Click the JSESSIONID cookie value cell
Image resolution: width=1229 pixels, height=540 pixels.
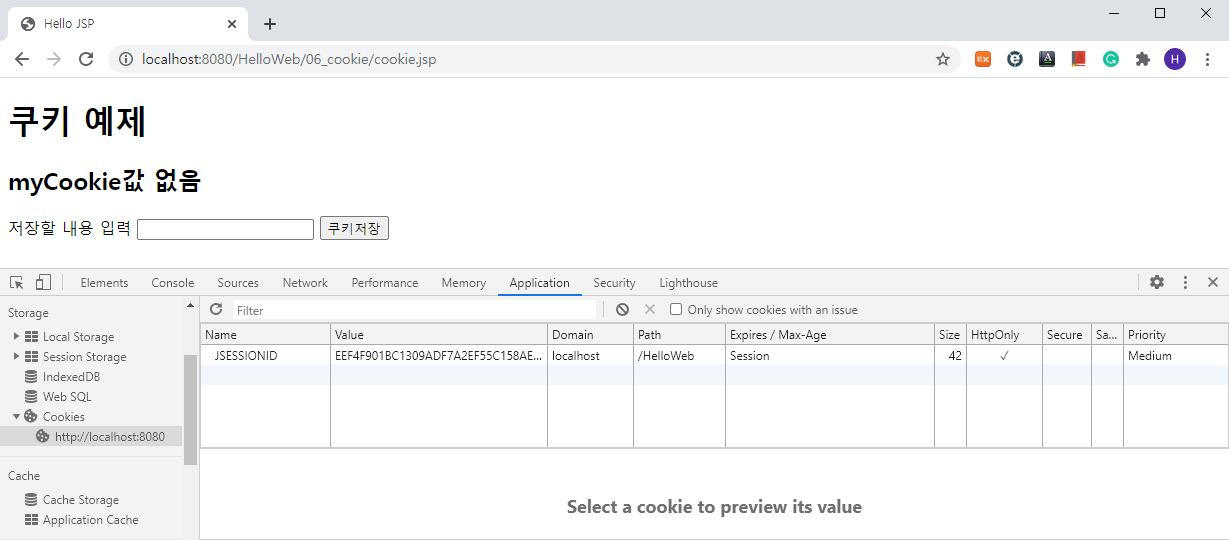tap(439, 356)
